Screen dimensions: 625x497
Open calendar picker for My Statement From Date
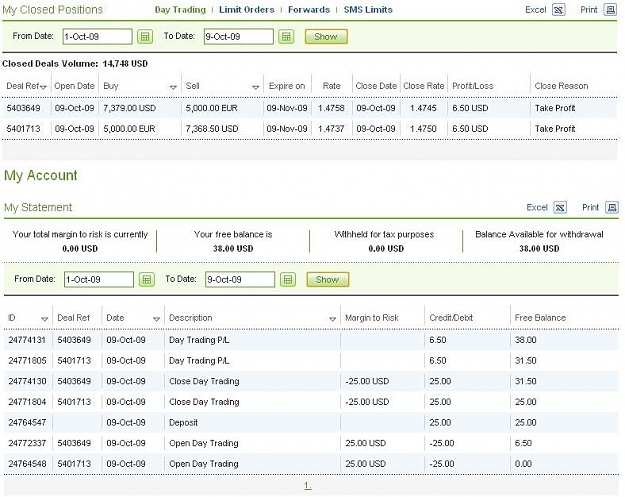[147, 279]
